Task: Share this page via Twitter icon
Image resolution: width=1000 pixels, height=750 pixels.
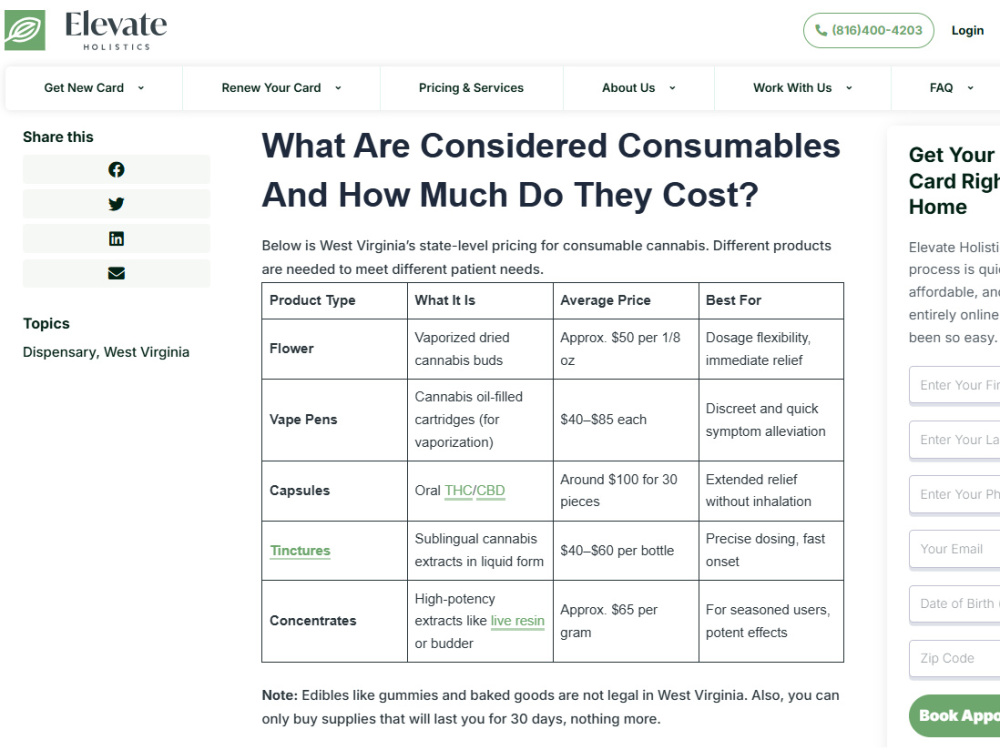Action: (x=116, y=204)
